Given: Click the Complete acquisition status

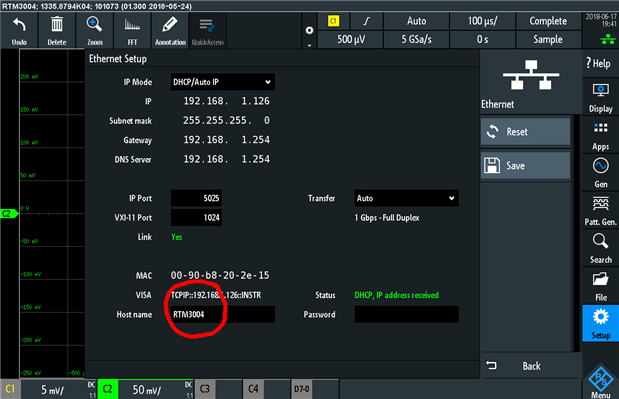Looking at the screenshot, I should click(548, 21).
